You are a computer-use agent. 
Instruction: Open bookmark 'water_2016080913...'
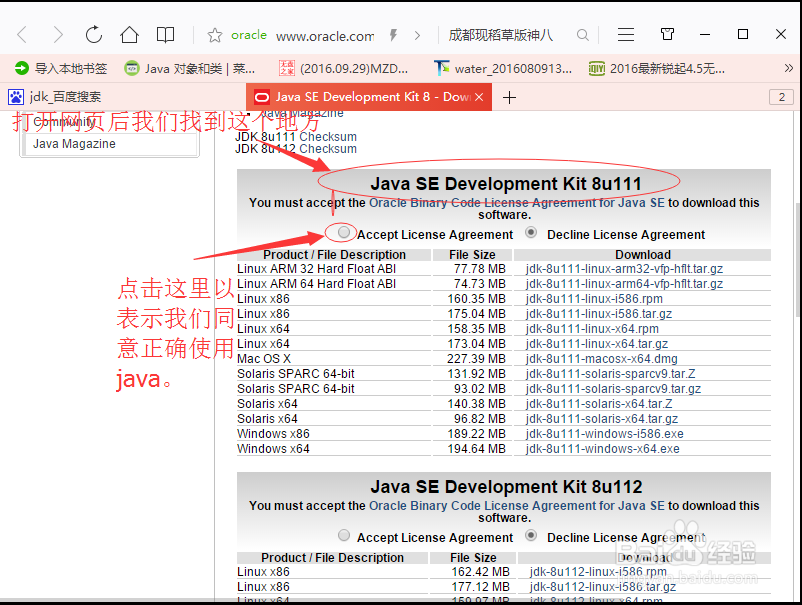tap(503, 69)
